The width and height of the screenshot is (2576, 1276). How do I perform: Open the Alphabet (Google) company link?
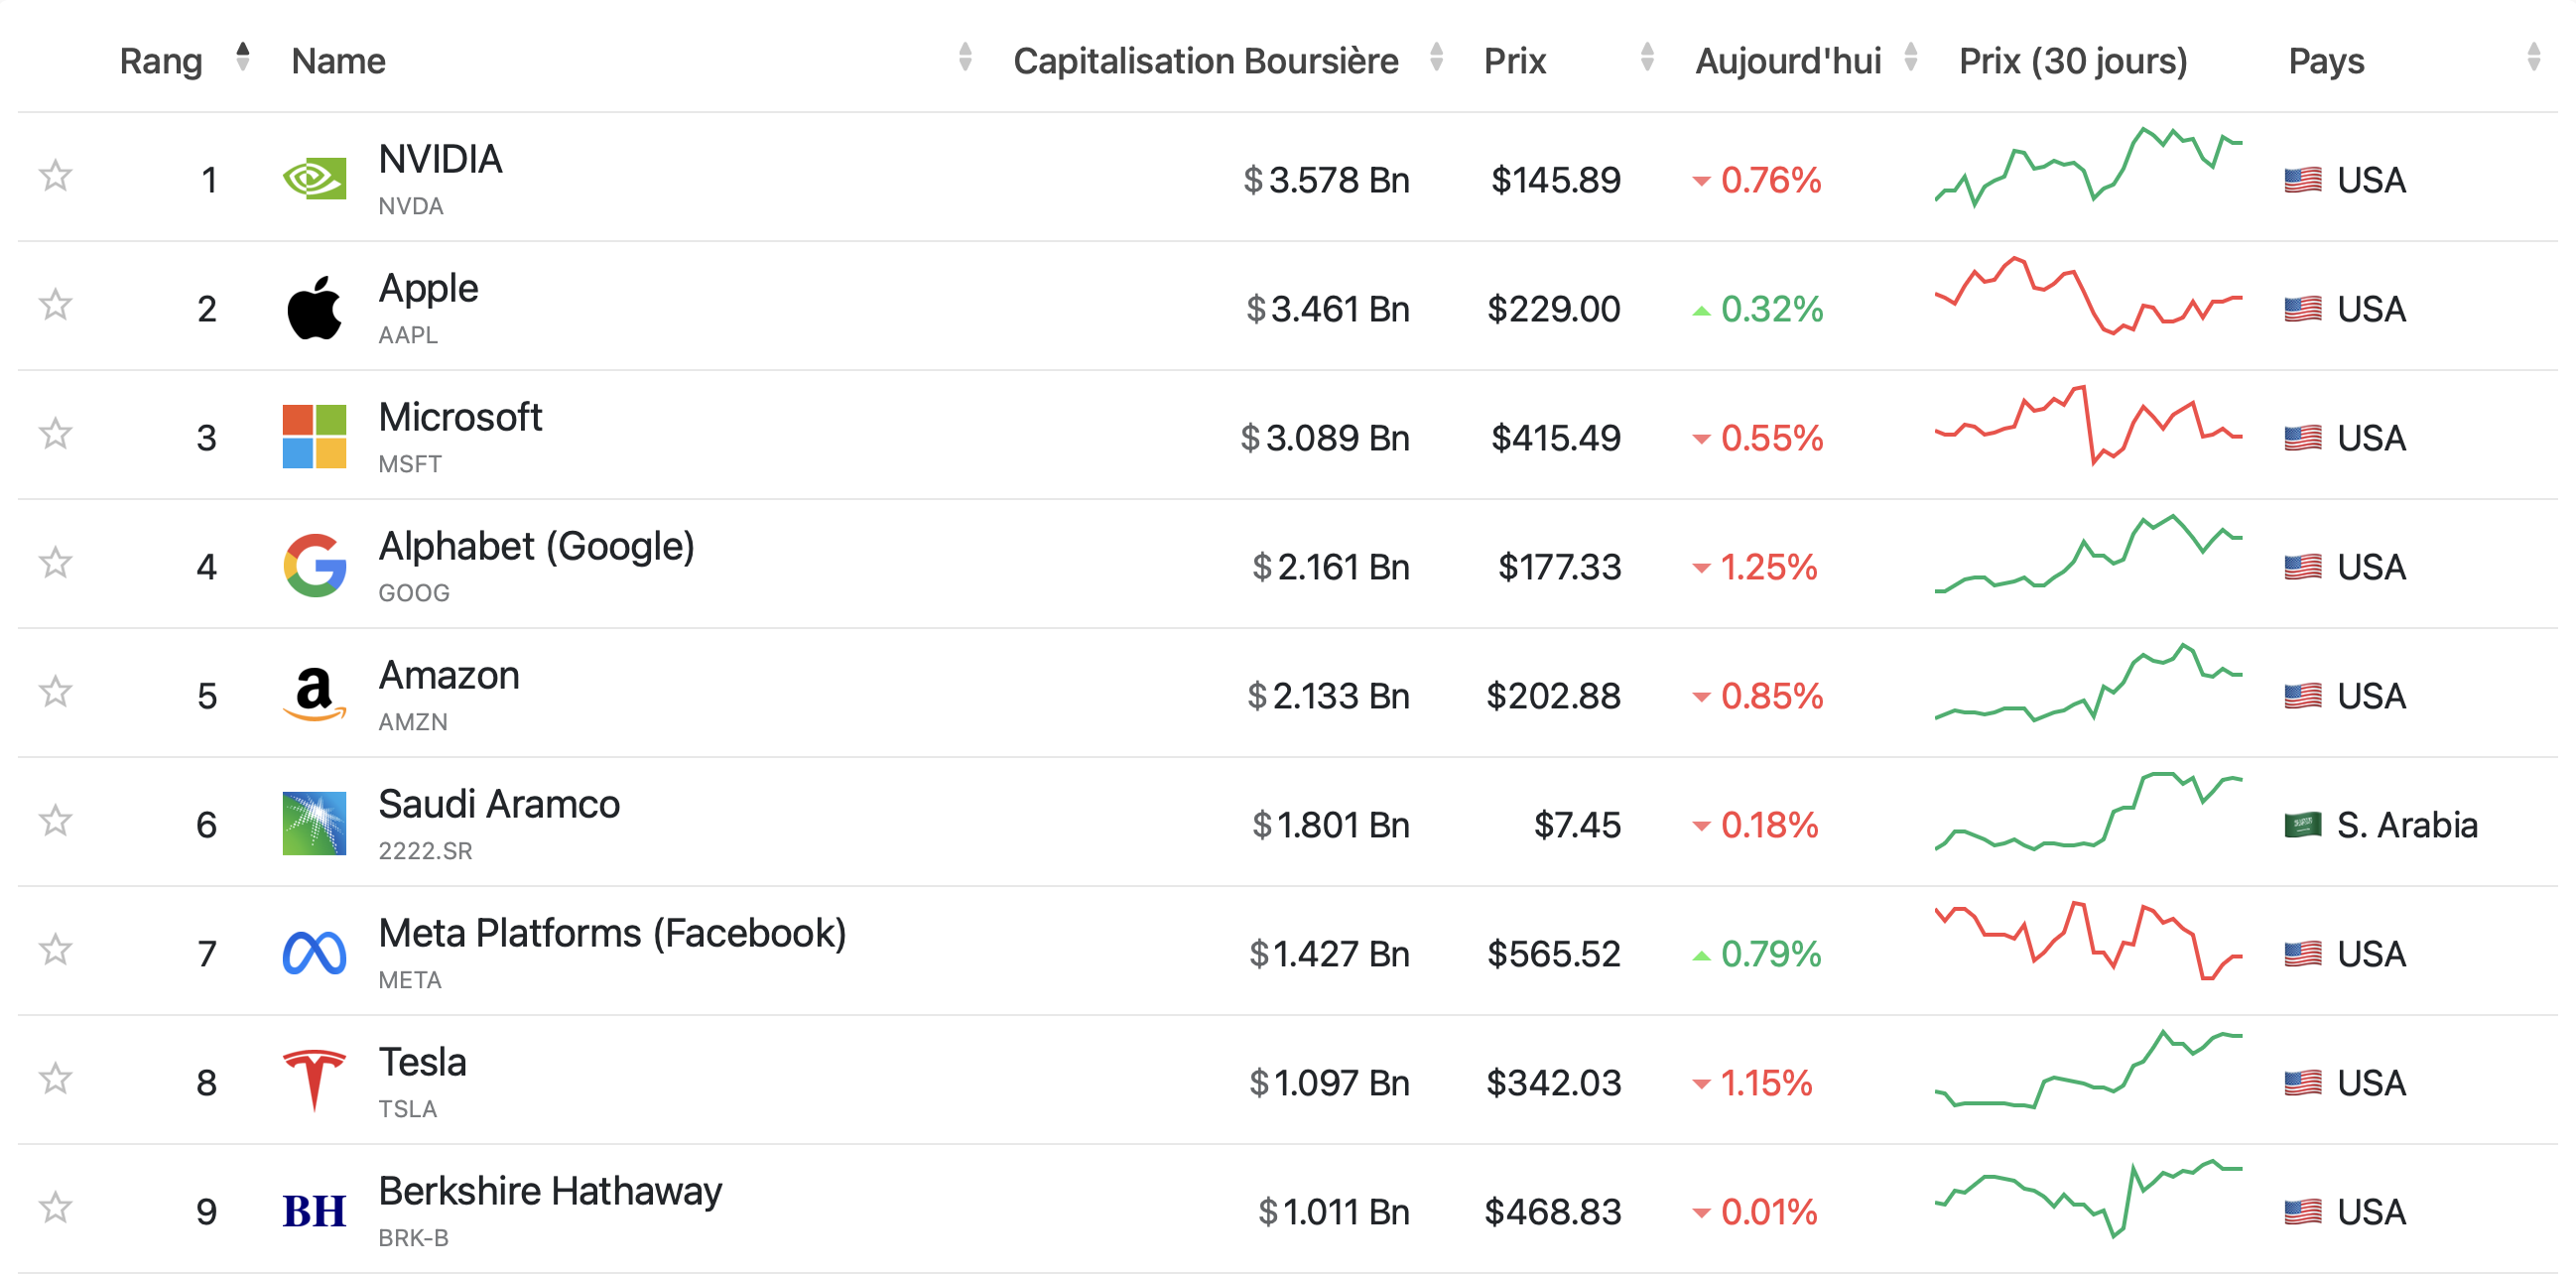click(536, 547)
